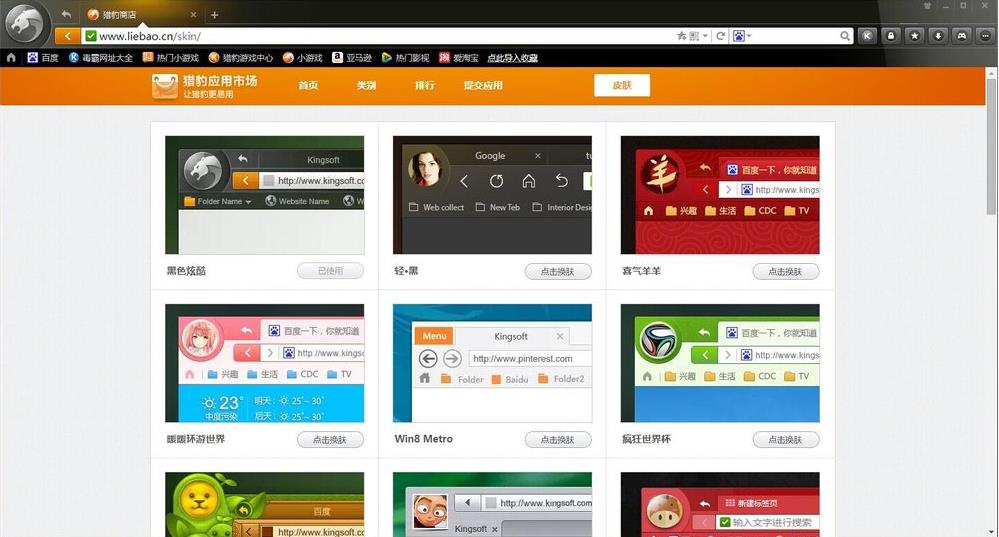The height and width of the screenshot is (537, 999).
Task: Click the home icon in bookmarks bar
Action: [11, 57]
